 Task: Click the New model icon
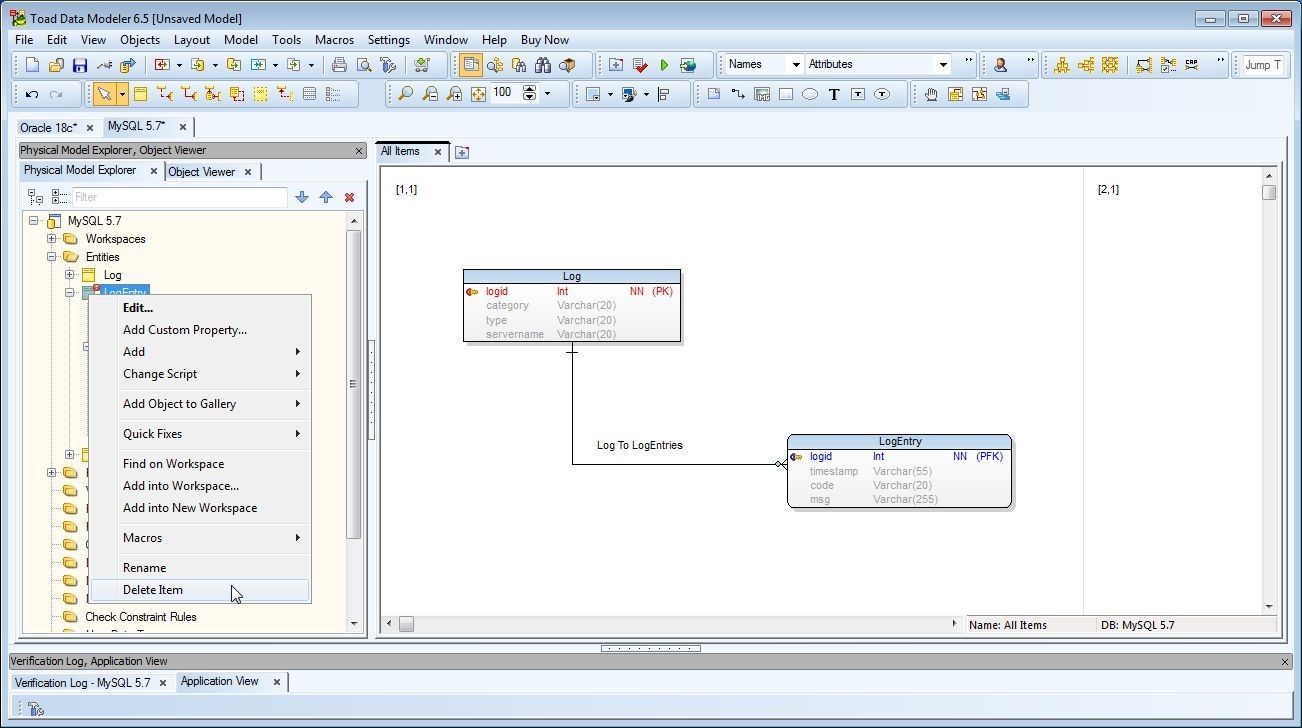click(x=32, y=65)
